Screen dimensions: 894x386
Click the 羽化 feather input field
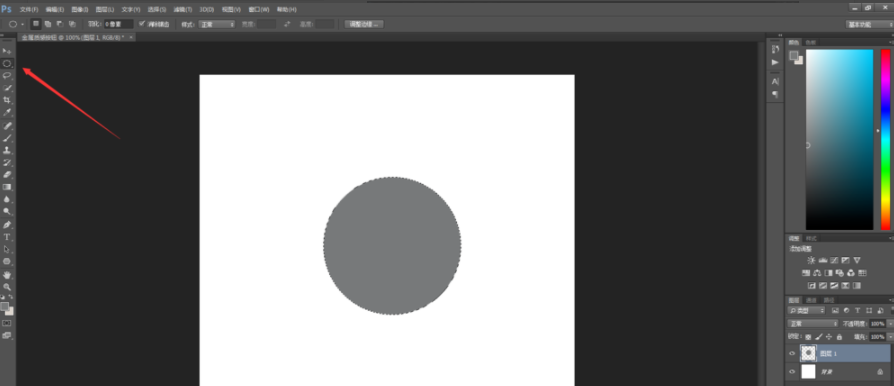118,25
